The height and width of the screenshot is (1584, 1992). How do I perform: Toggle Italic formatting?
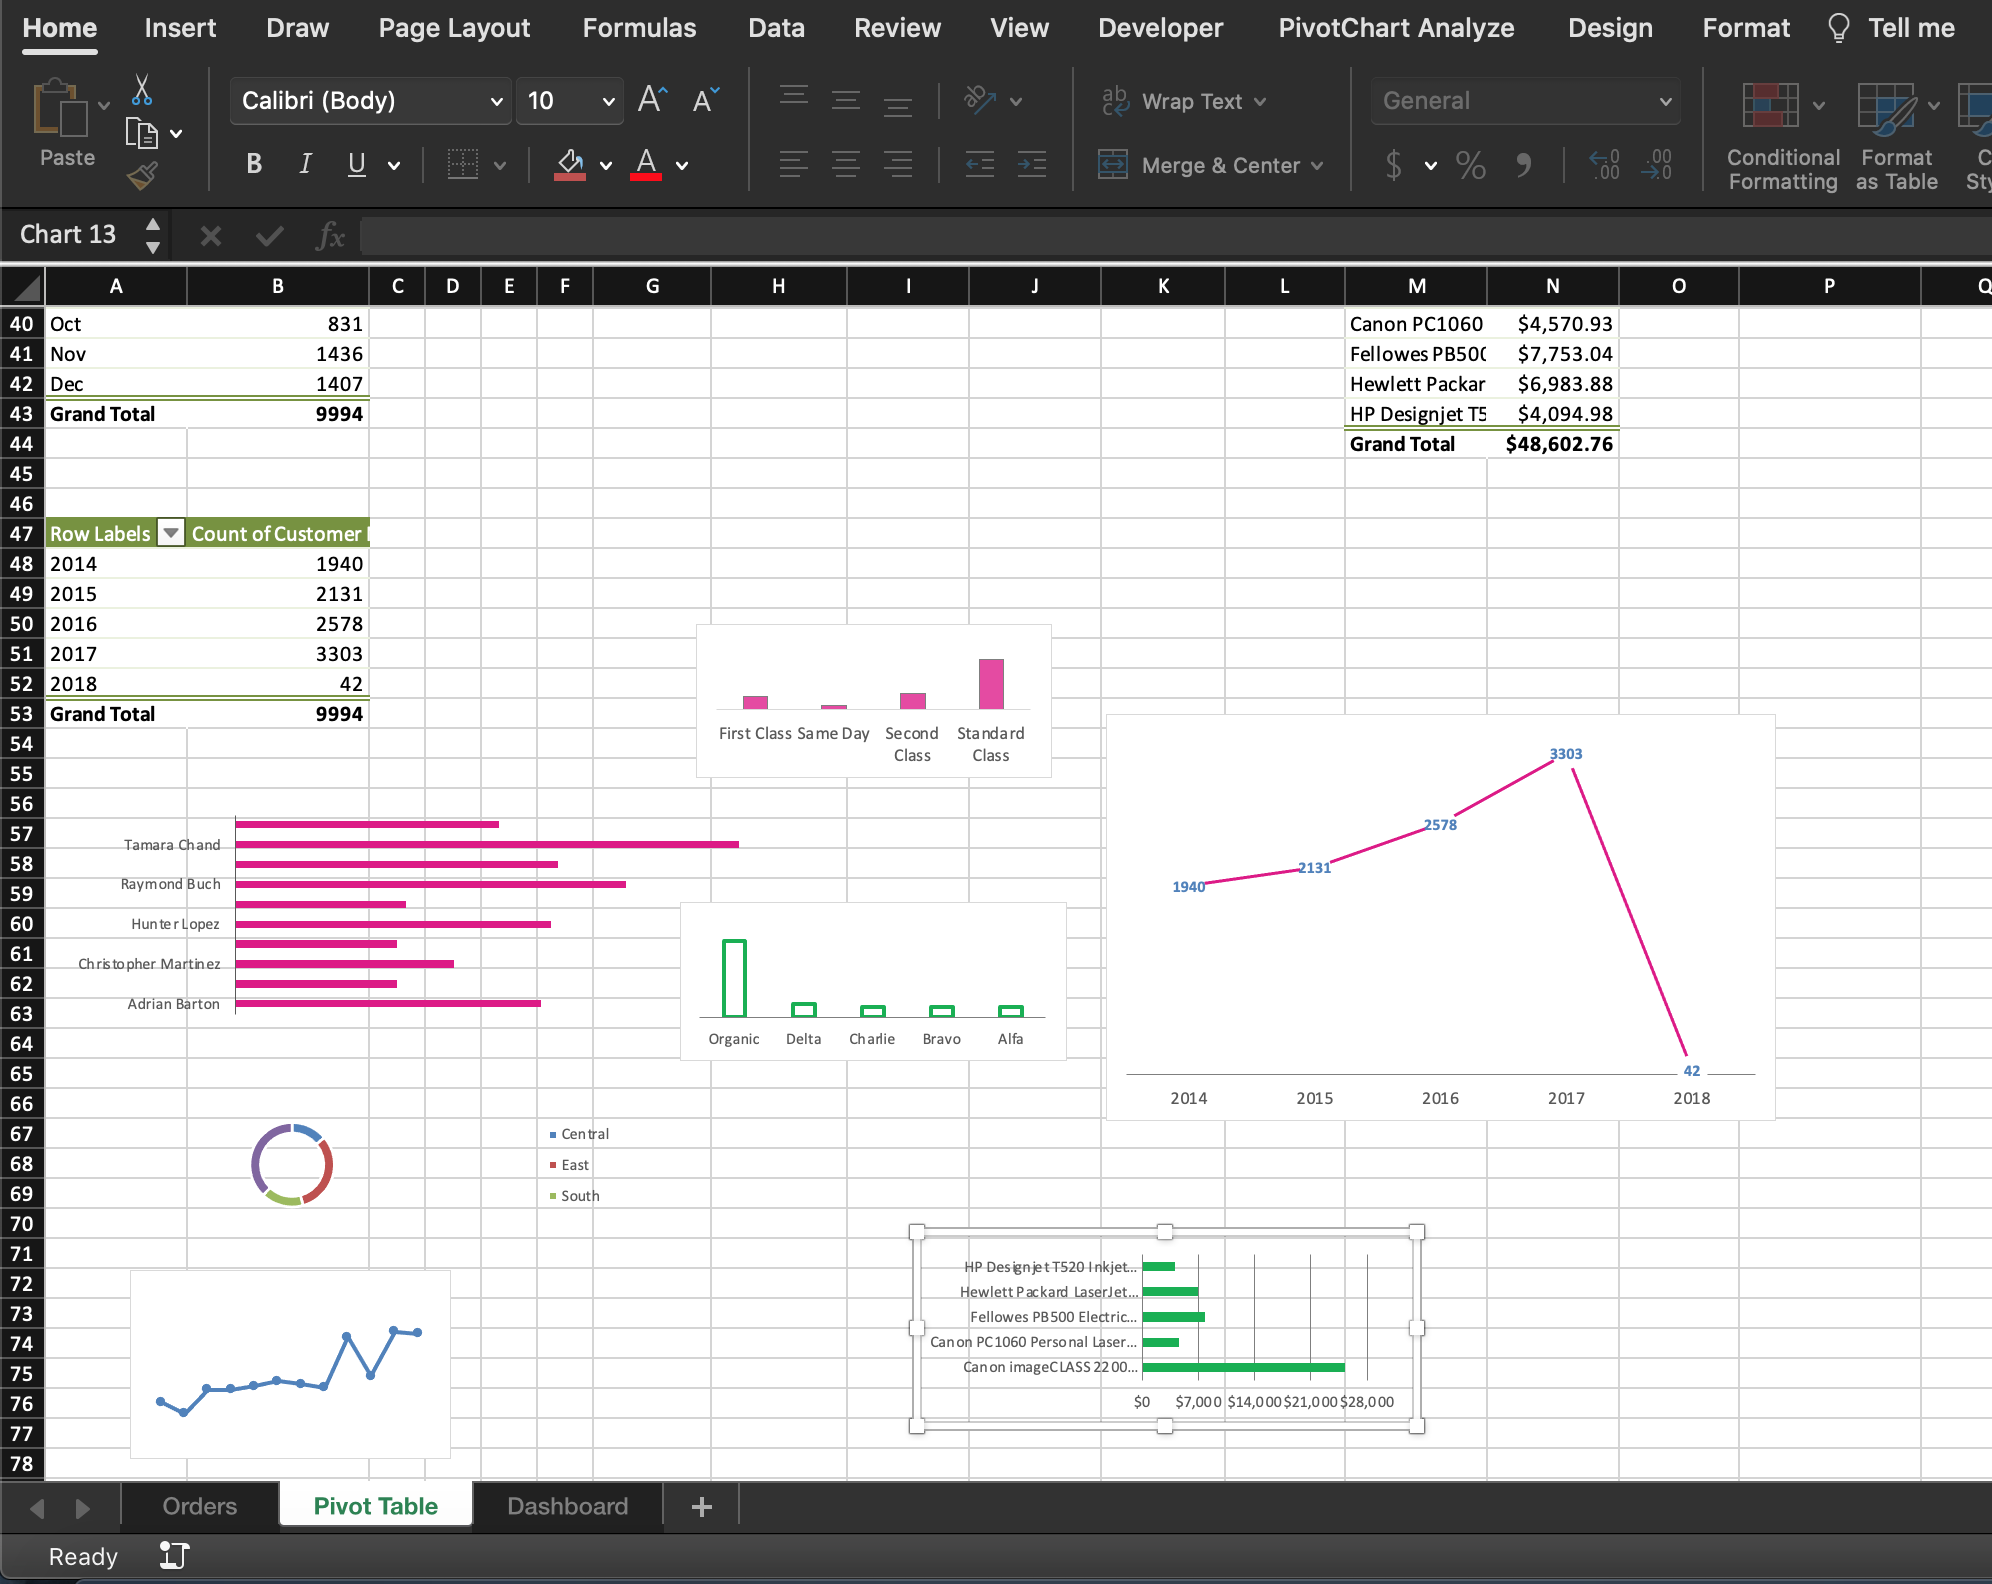pyautogui.click(x=305, y=165)
